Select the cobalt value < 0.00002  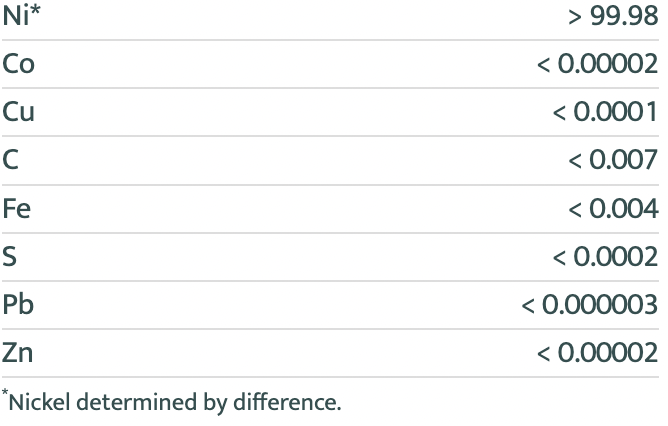point(598,64)
